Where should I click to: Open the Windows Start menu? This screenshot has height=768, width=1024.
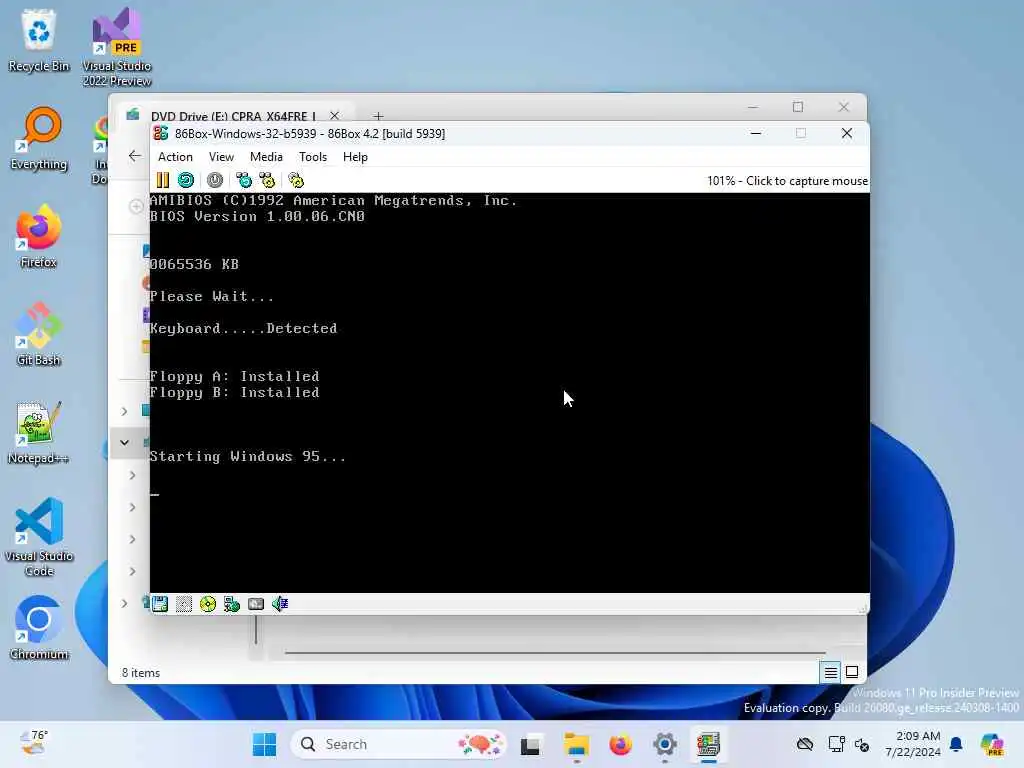[264, 744]
